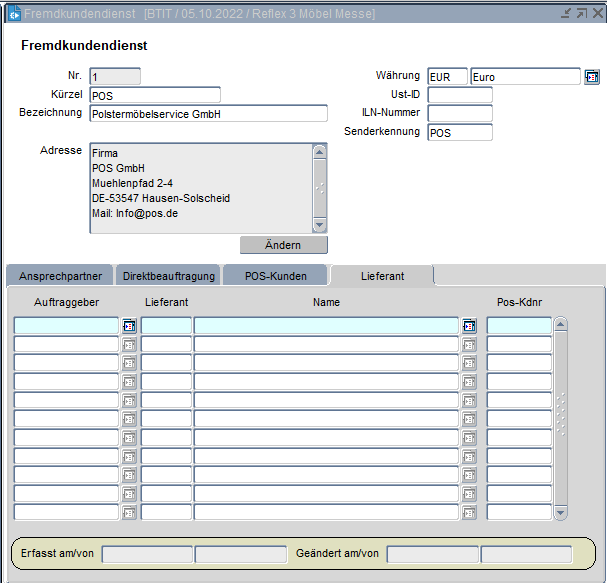Viewport: 607px width, 583px height.
Task: Click Name lookup icon in last row
Action: point(469,512)
